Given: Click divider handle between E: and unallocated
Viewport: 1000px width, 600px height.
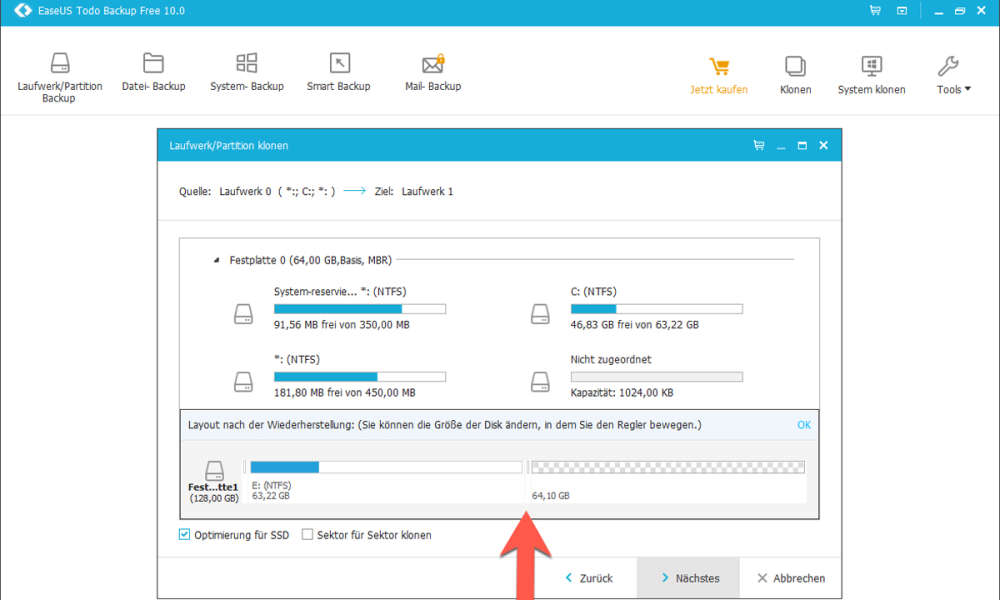Looking at the screenshot, I should [527, 467].
